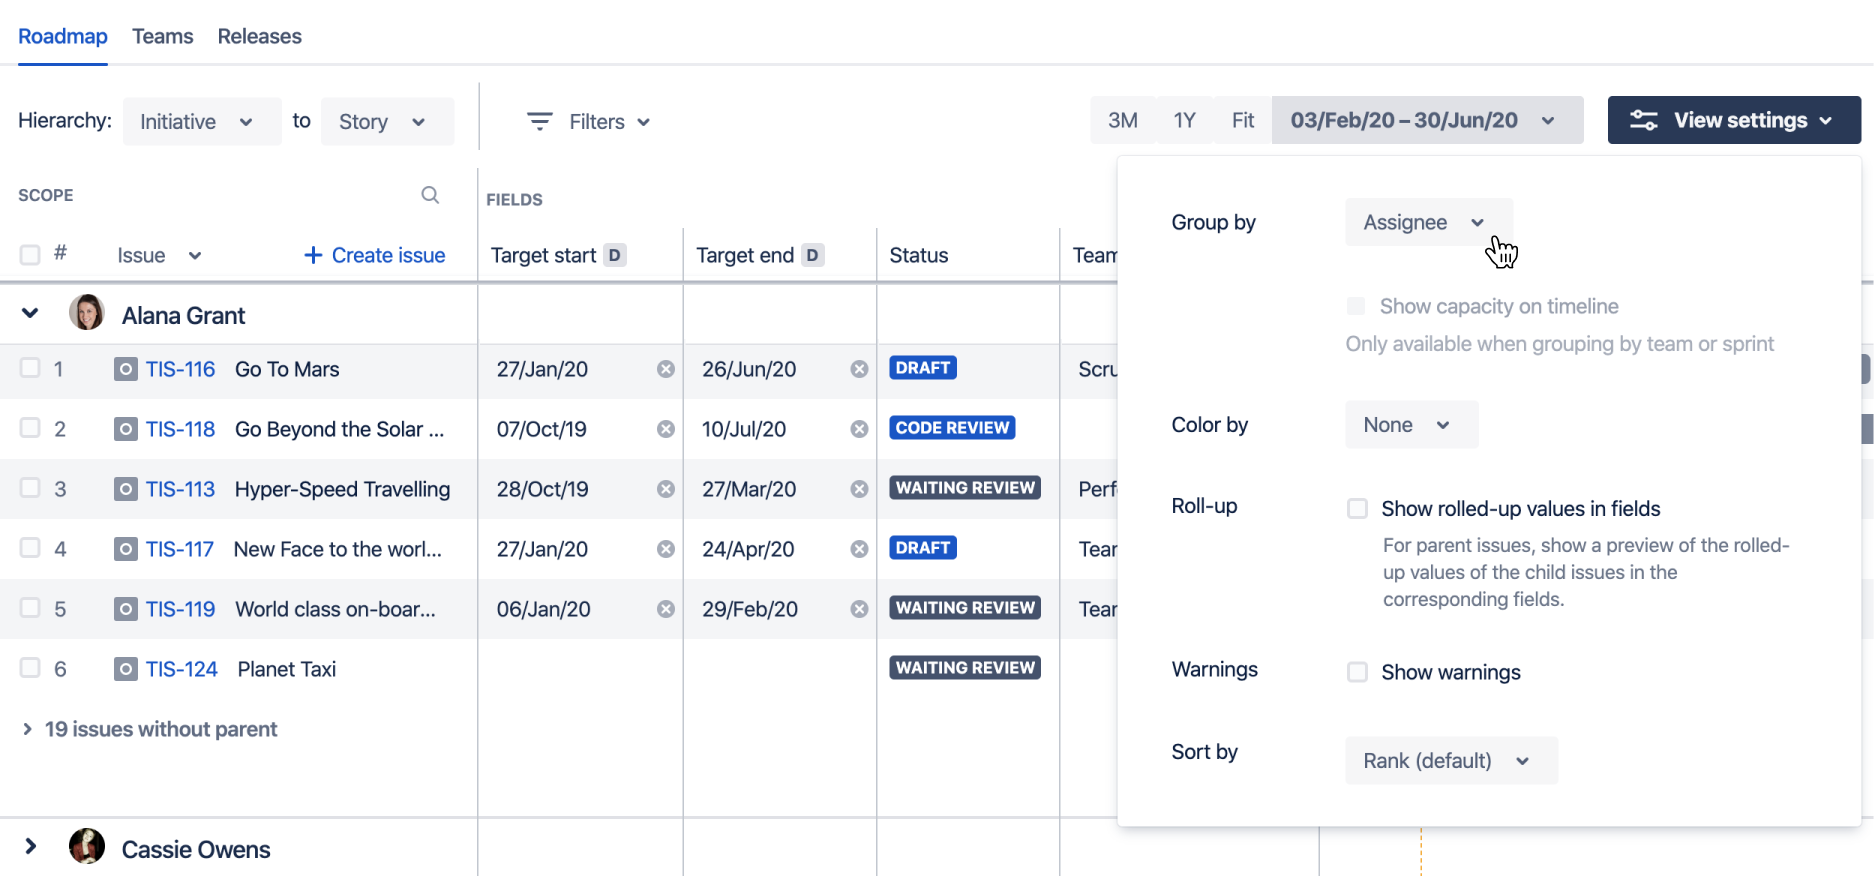Click the issue type icon for TIS-113

point(125,489)
